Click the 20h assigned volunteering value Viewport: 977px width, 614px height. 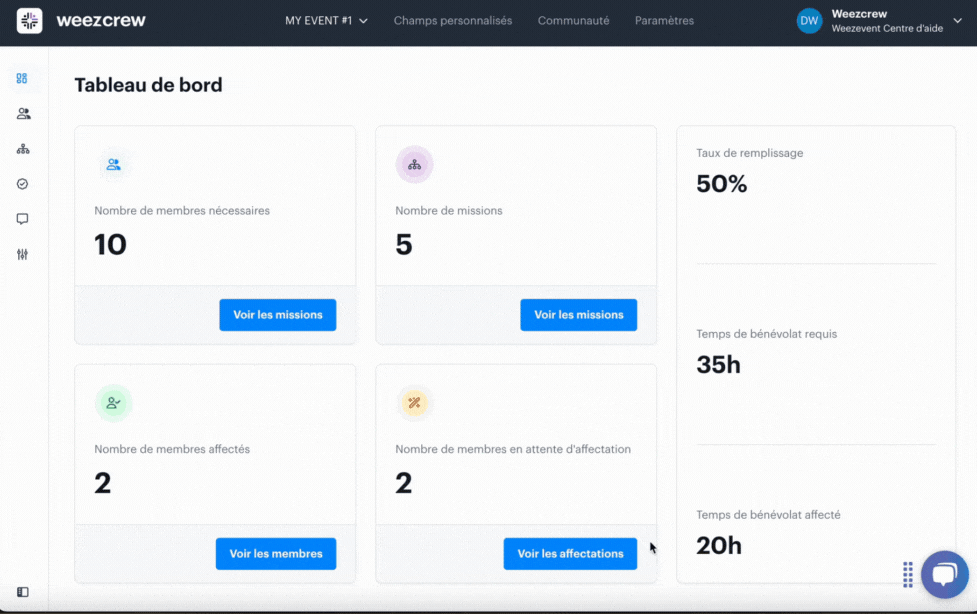point(719,545)
